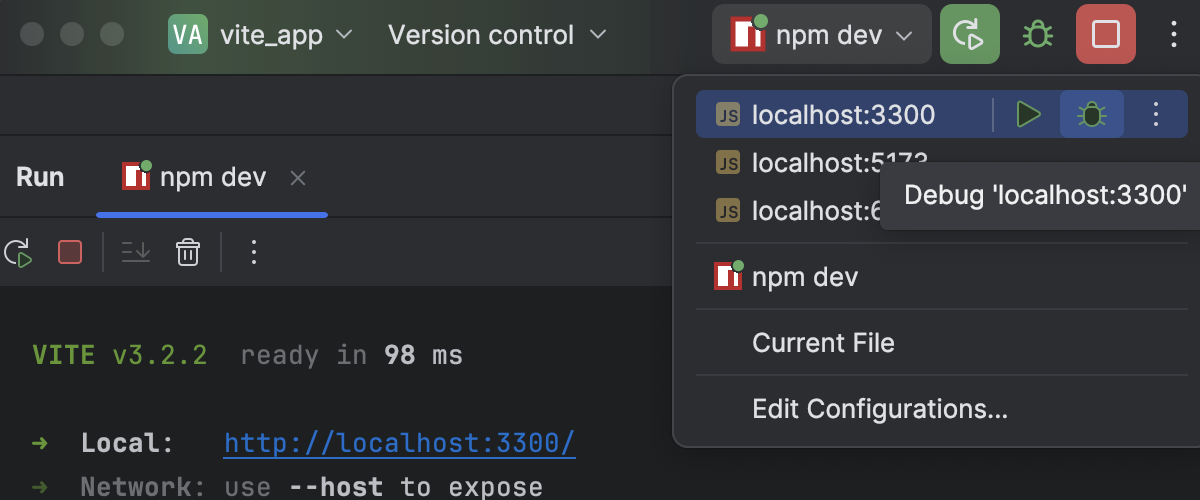Stop the running npm dev process
This screenshot has width=1200, height=500.
(1105, 35)
